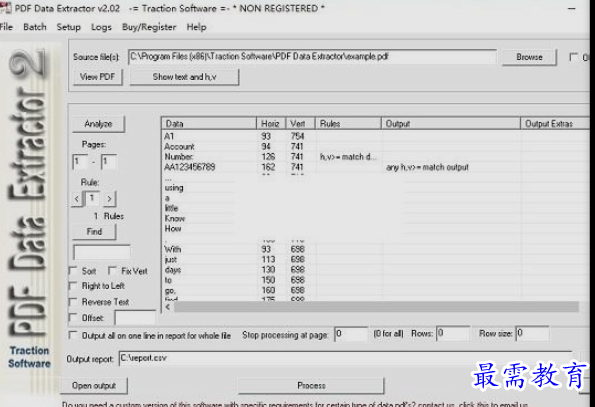Click the Offset value field
The width and height of the screenshot is (595, 407).
coord(135,317)
